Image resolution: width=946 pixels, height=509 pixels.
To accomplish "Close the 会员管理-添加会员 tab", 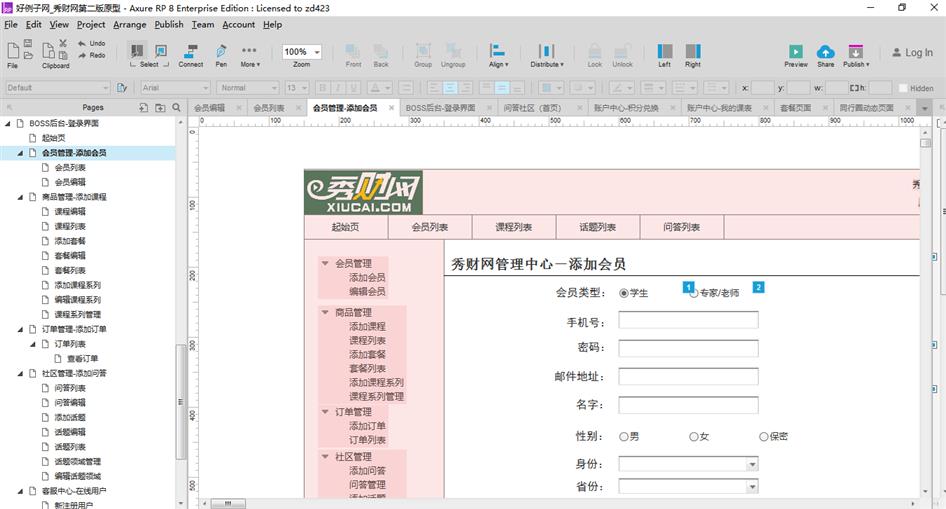I will (391, 108).
